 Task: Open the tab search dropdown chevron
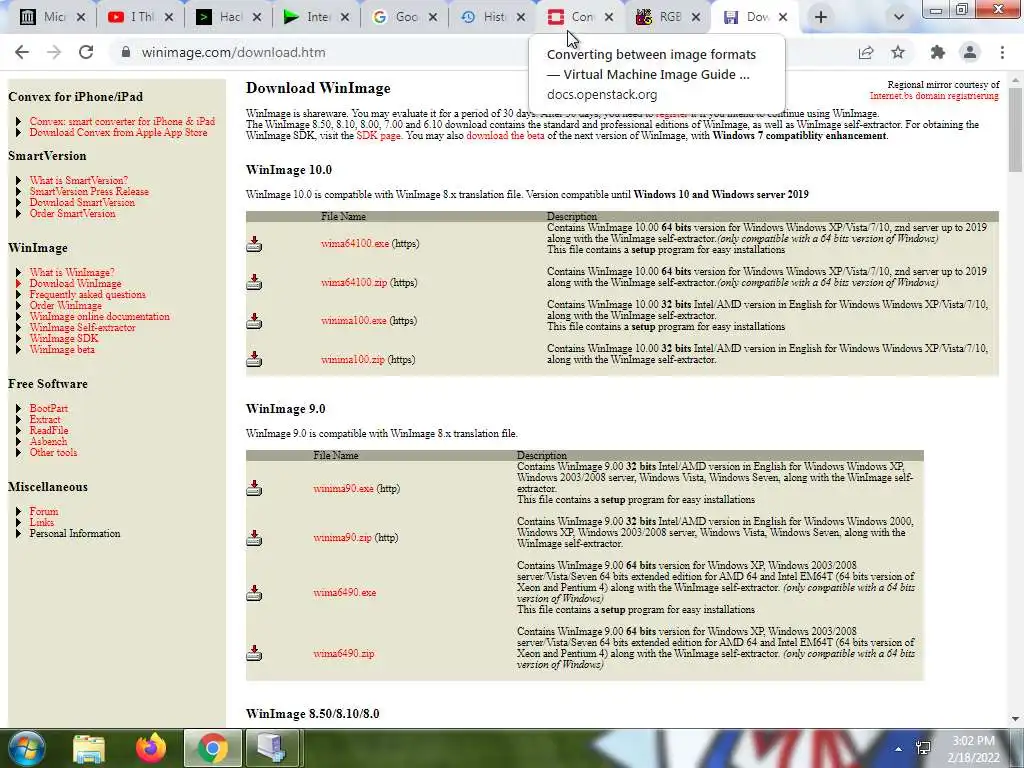(899, 17)
